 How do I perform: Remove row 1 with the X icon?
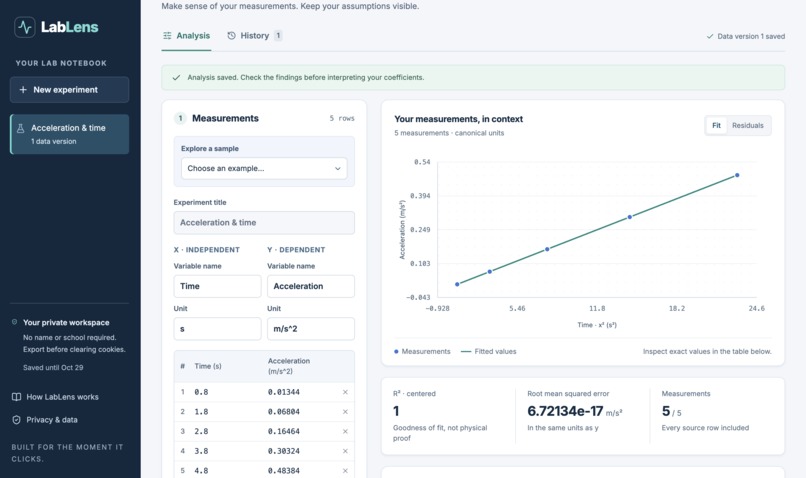345,392
